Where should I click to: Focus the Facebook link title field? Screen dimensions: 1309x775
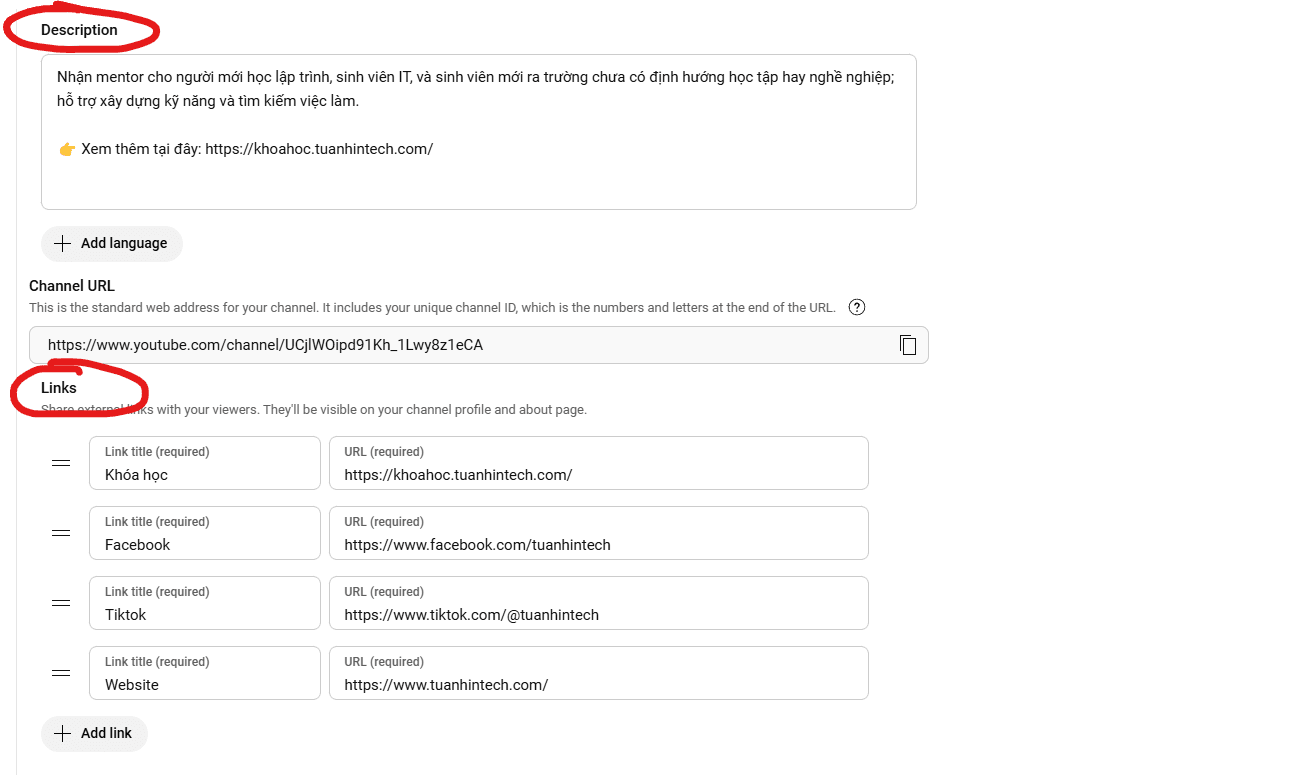[204, 544]
